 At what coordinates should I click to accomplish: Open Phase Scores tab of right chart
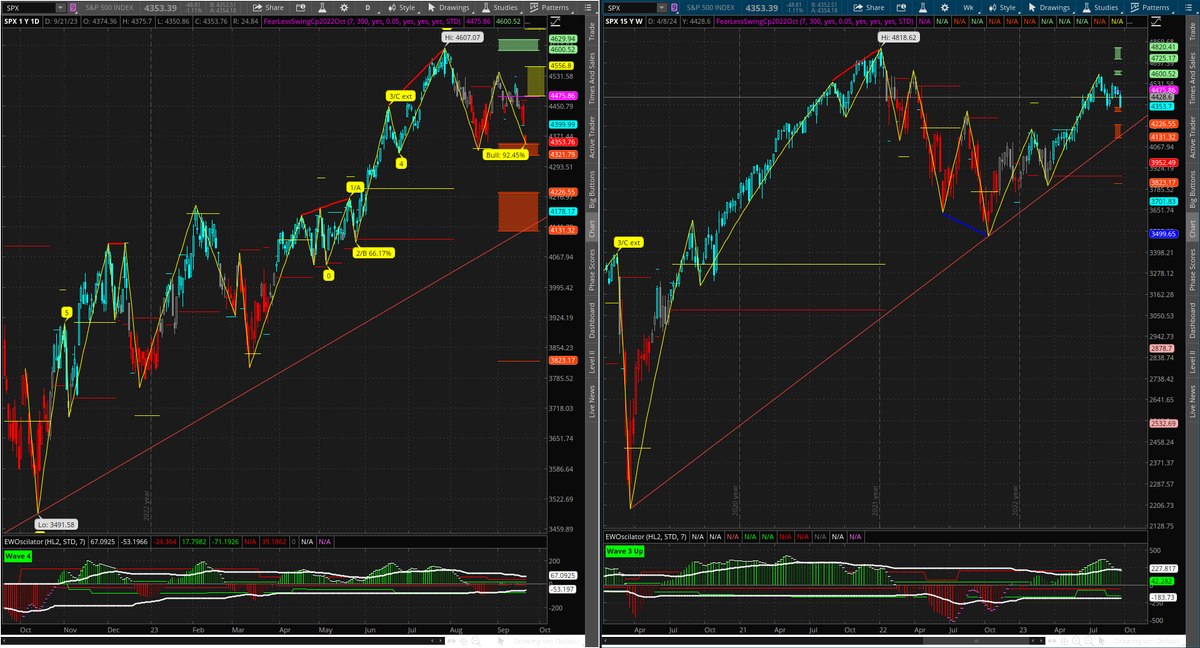(1193, 270)
